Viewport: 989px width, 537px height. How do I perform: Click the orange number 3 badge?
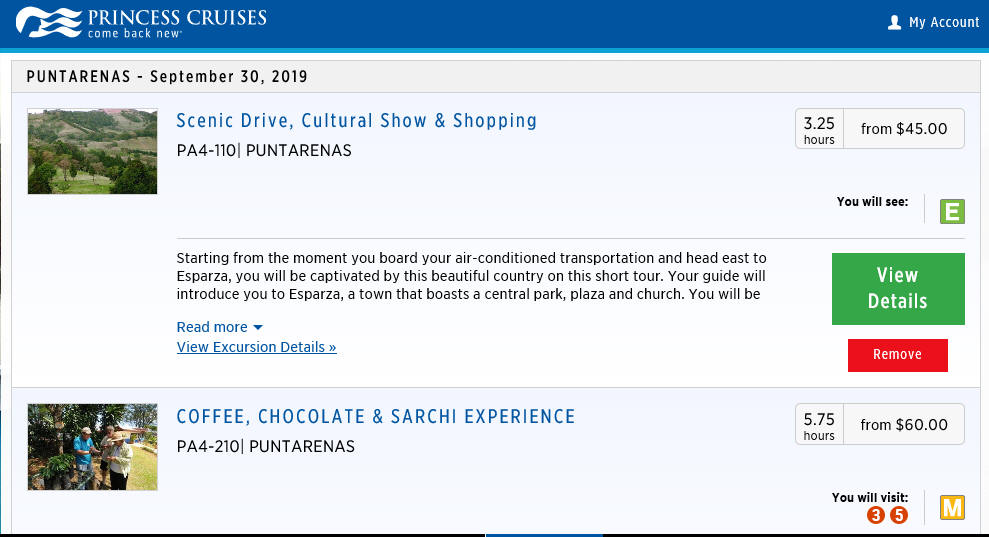(x=875, y=515)
